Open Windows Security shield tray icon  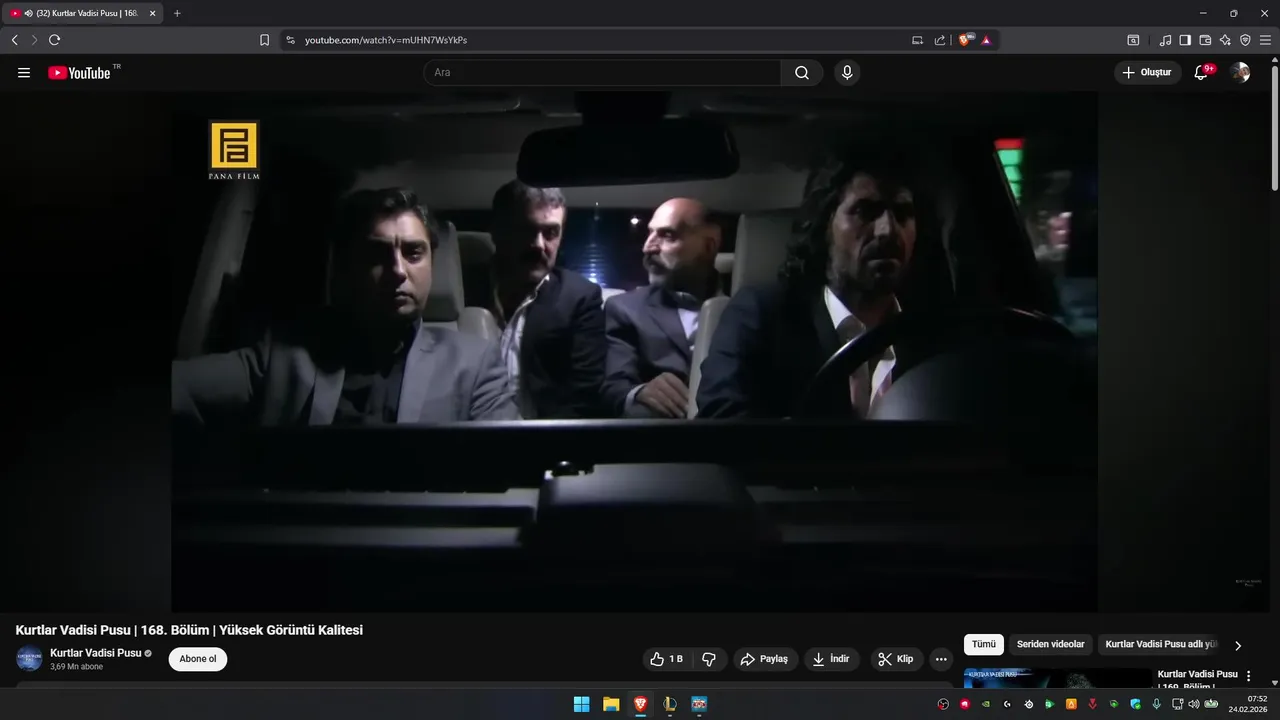1135,704
